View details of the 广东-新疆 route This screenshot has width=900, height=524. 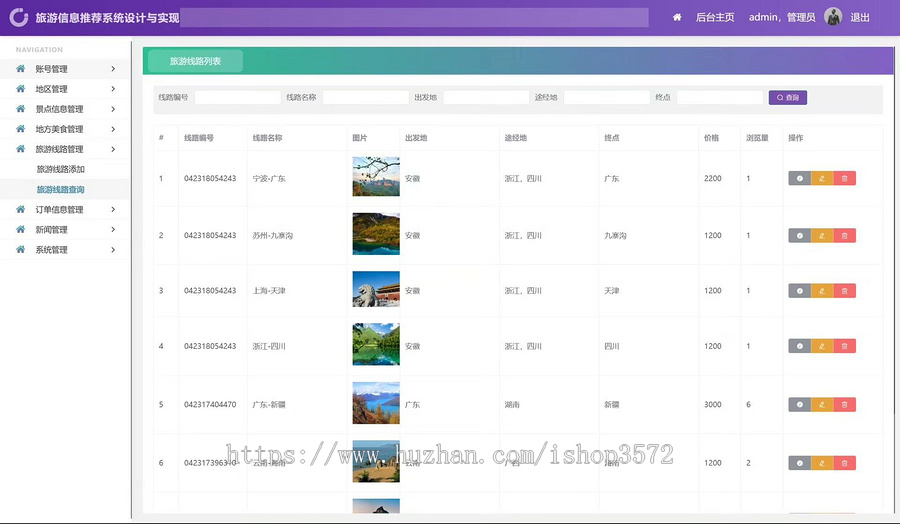(800, 405)
